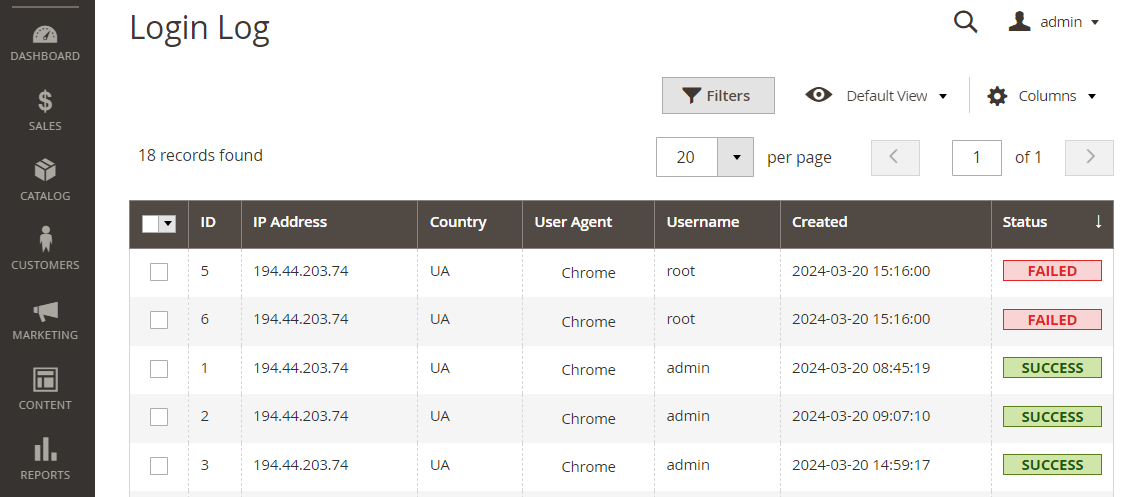Tick checkbox for login ID 3
The image size is (1121, 497).
pos(159,466)
